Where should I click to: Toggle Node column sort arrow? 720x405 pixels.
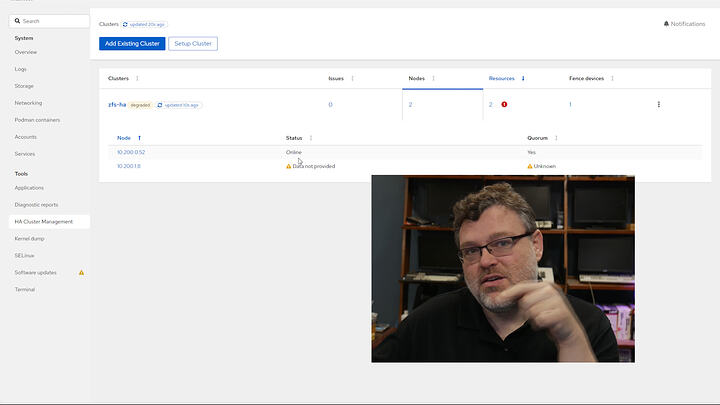point(139,138)
